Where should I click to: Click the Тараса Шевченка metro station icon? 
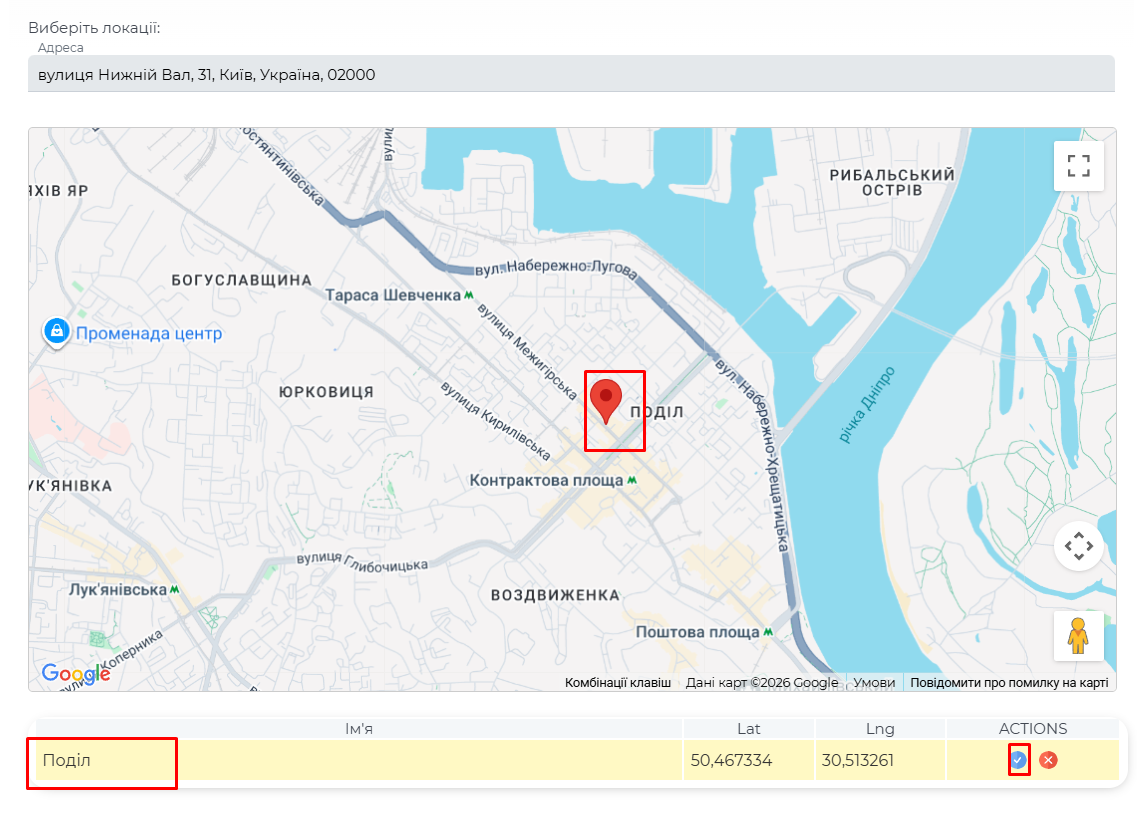[x=468, y=295]
